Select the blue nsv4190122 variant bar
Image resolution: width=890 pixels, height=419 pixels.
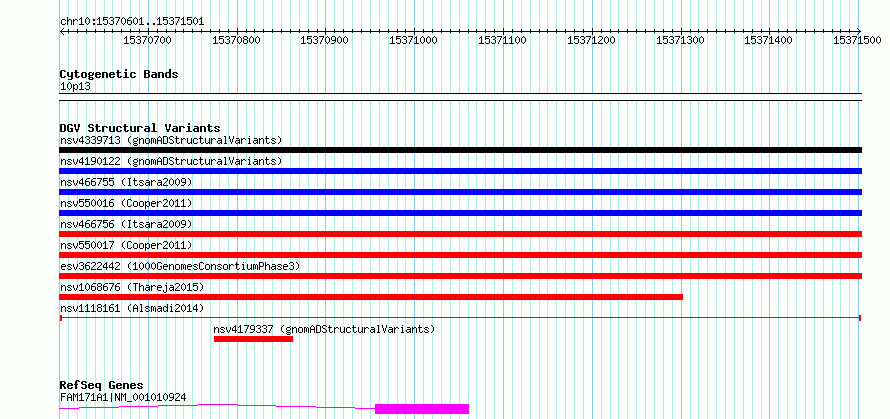[460, 171]
